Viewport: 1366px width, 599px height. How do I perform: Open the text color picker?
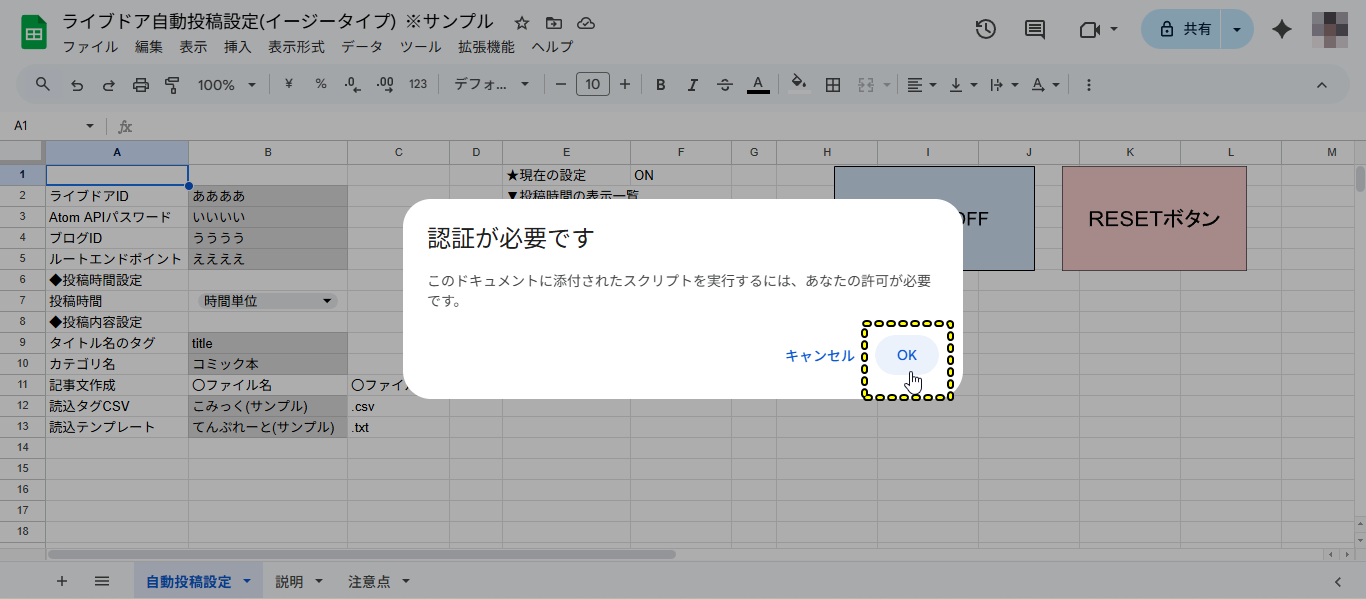point(758,85)
